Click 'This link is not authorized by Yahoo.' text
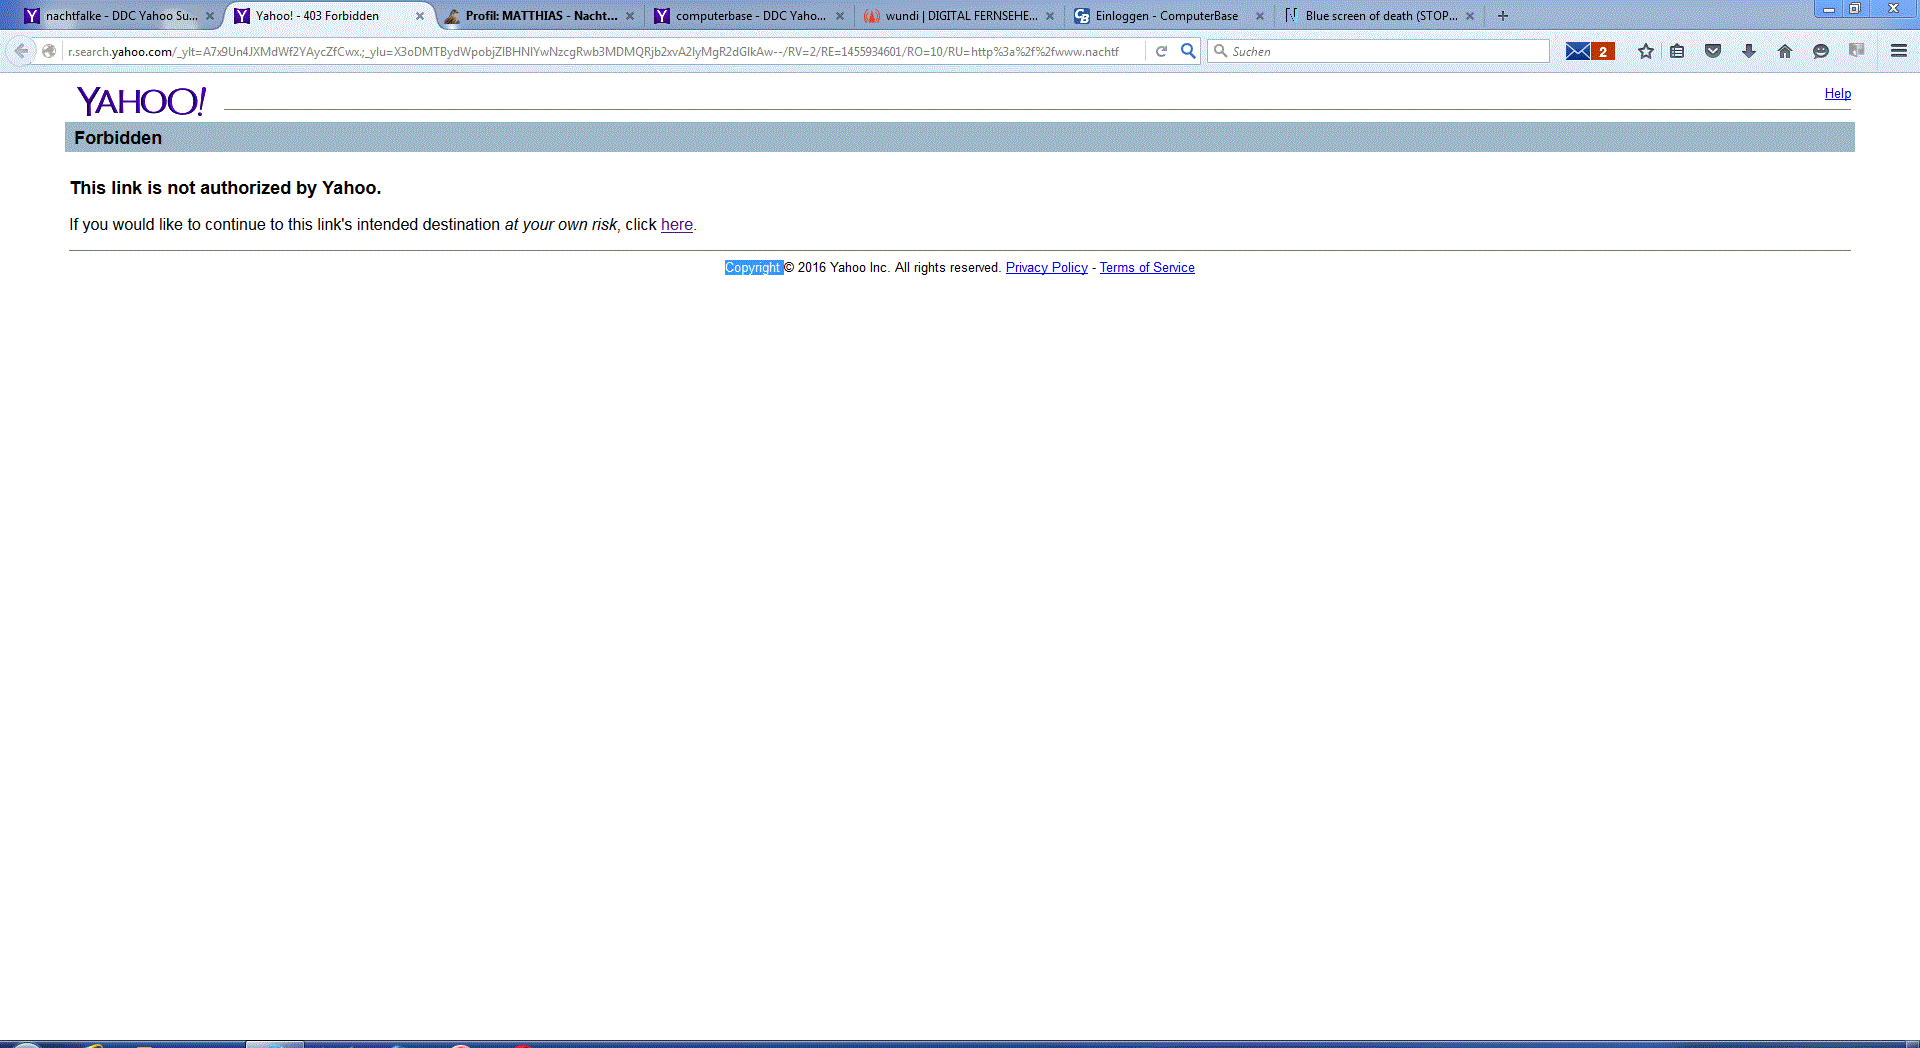The height and width of the screenshot is (1048, 1920). click(226, 188)
